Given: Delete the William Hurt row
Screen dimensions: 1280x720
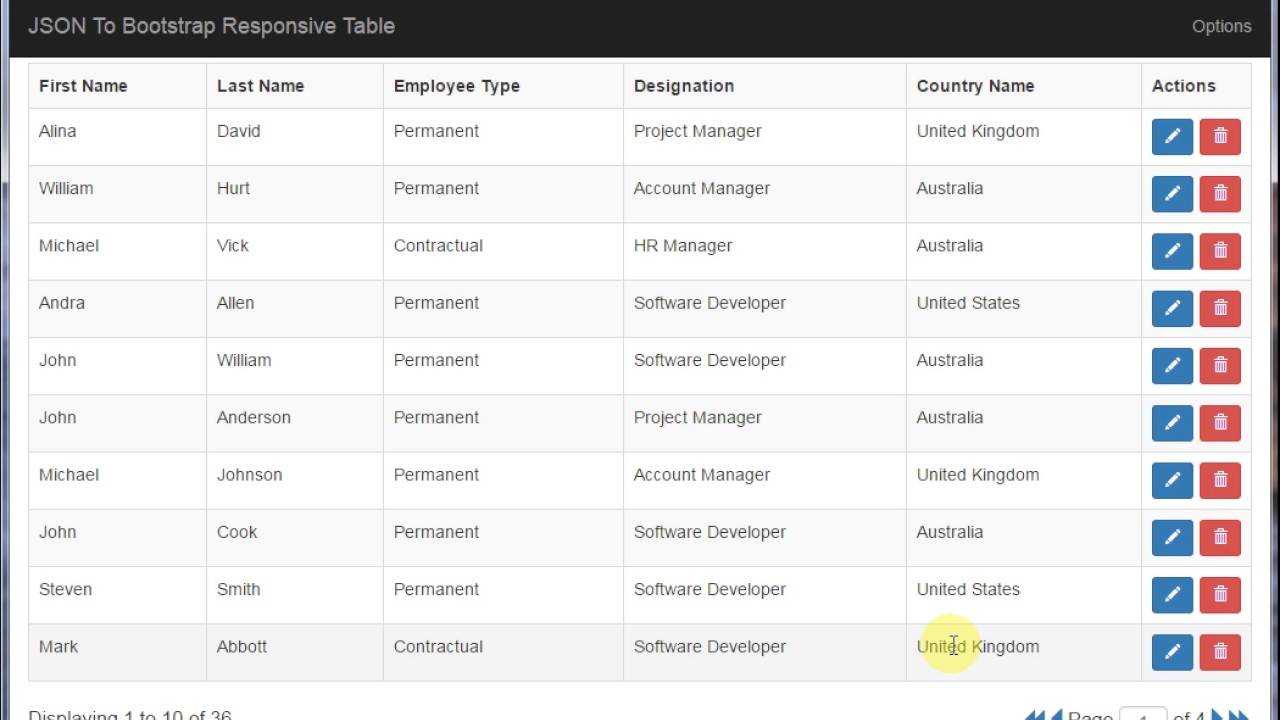Looking at the screenshot, I should click(1220, 194).
